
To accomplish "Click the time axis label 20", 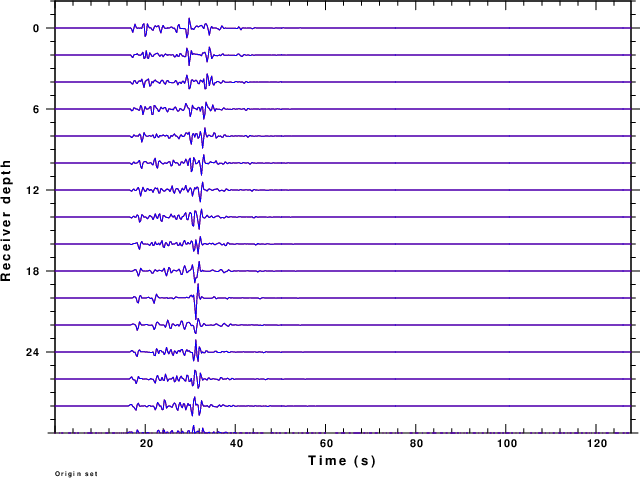I will coord(146,444).
